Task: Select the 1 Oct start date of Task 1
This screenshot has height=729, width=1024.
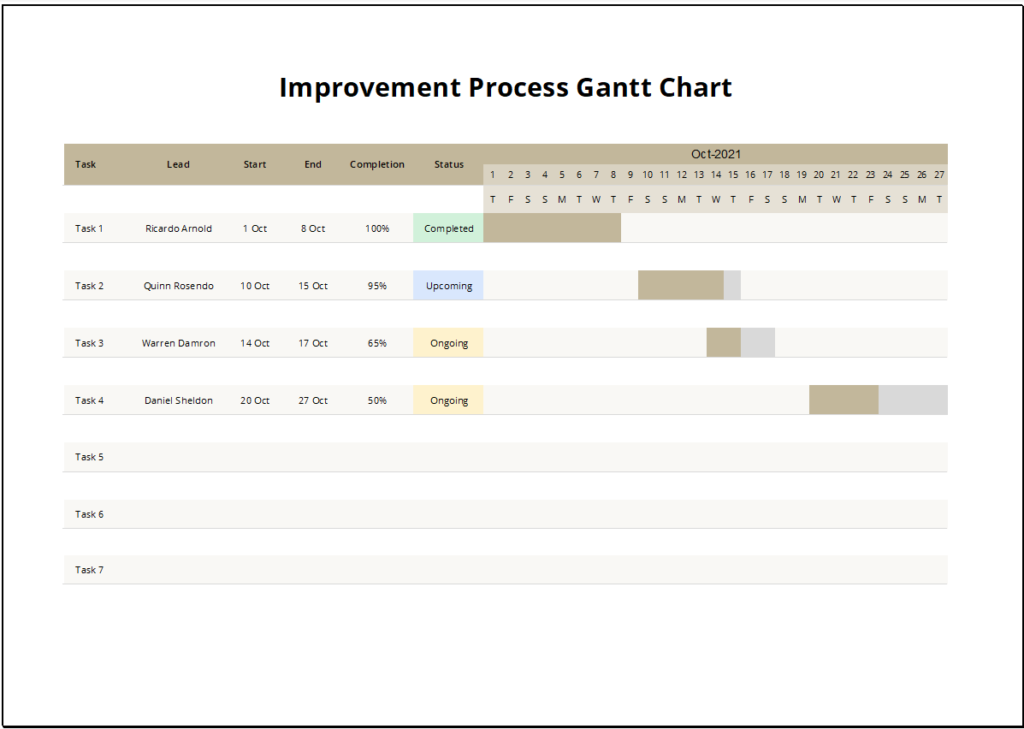Action: [254, 228]
